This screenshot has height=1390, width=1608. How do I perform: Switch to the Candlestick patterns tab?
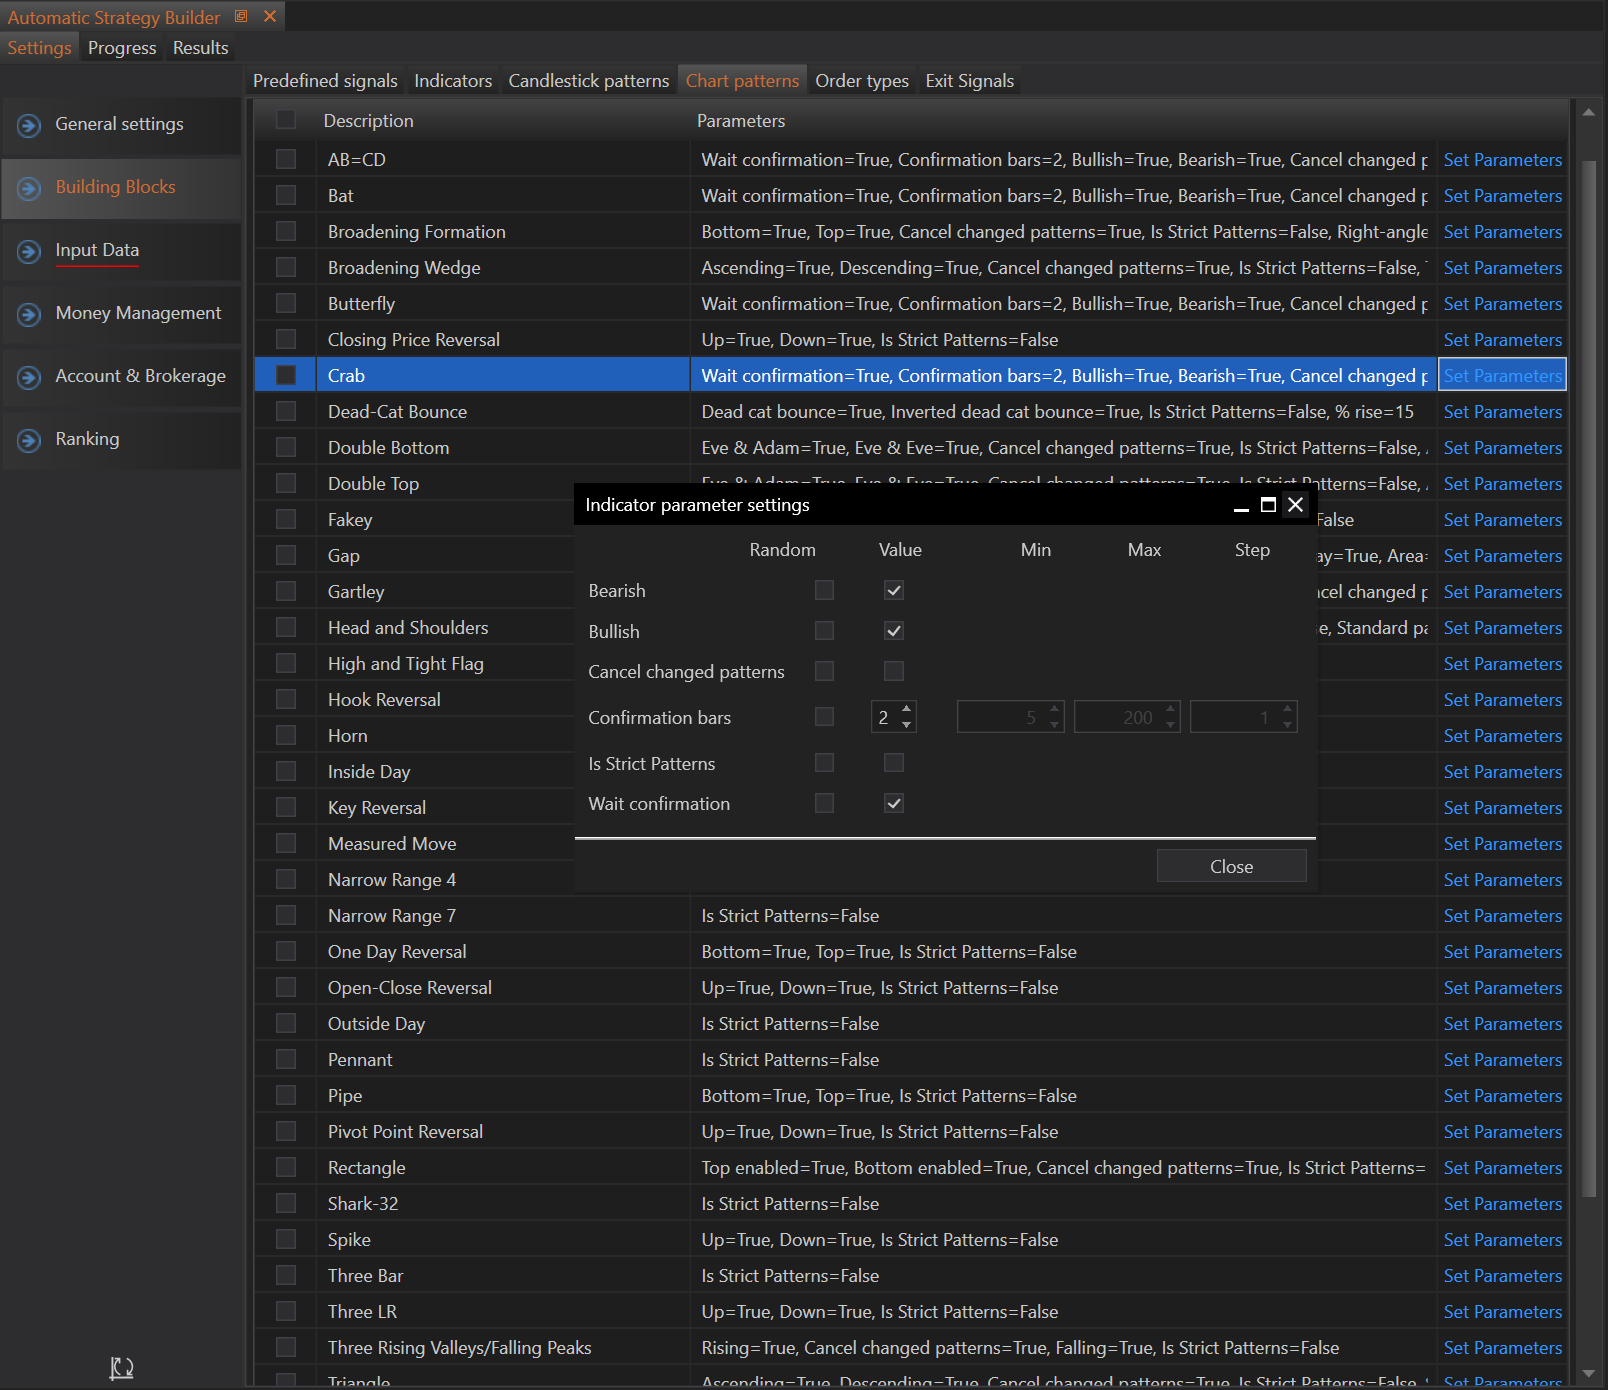click(588, 81)
